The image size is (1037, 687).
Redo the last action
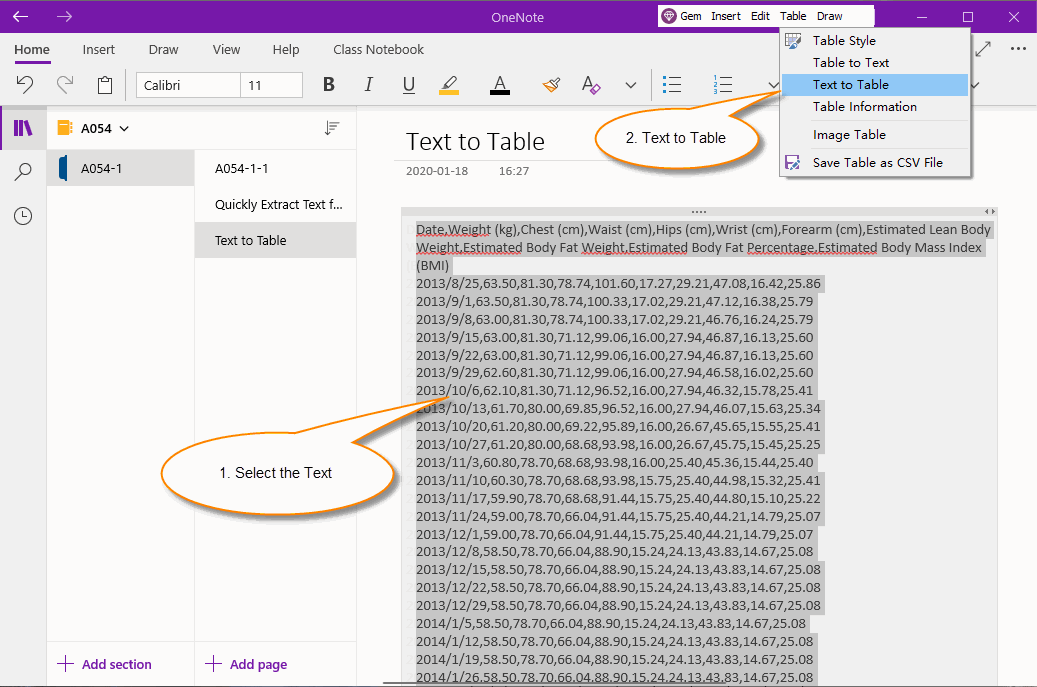[63, 85]
